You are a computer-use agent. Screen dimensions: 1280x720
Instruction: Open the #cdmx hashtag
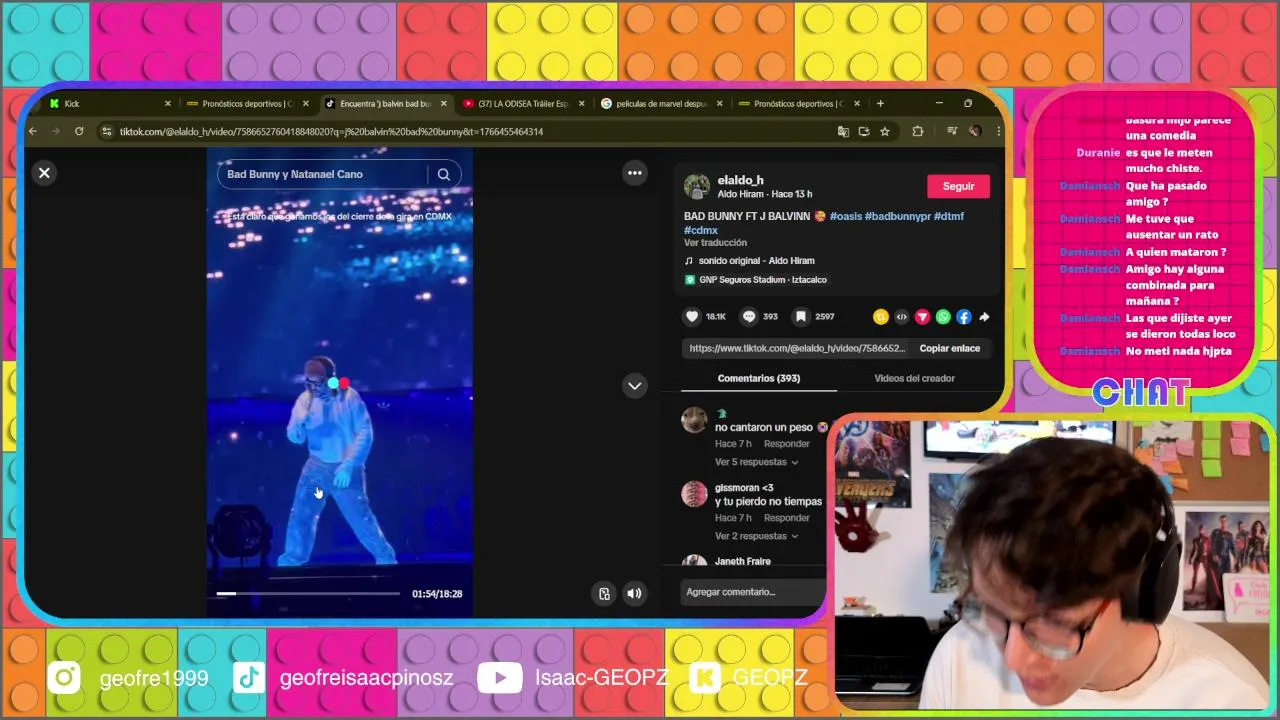(x=700, y=230)
